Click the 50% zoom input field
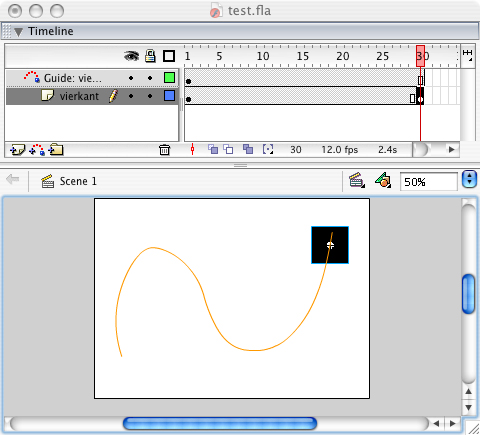The height and width of the screenshot is (435, 480). pyautogui.click(x=429, y=182)
